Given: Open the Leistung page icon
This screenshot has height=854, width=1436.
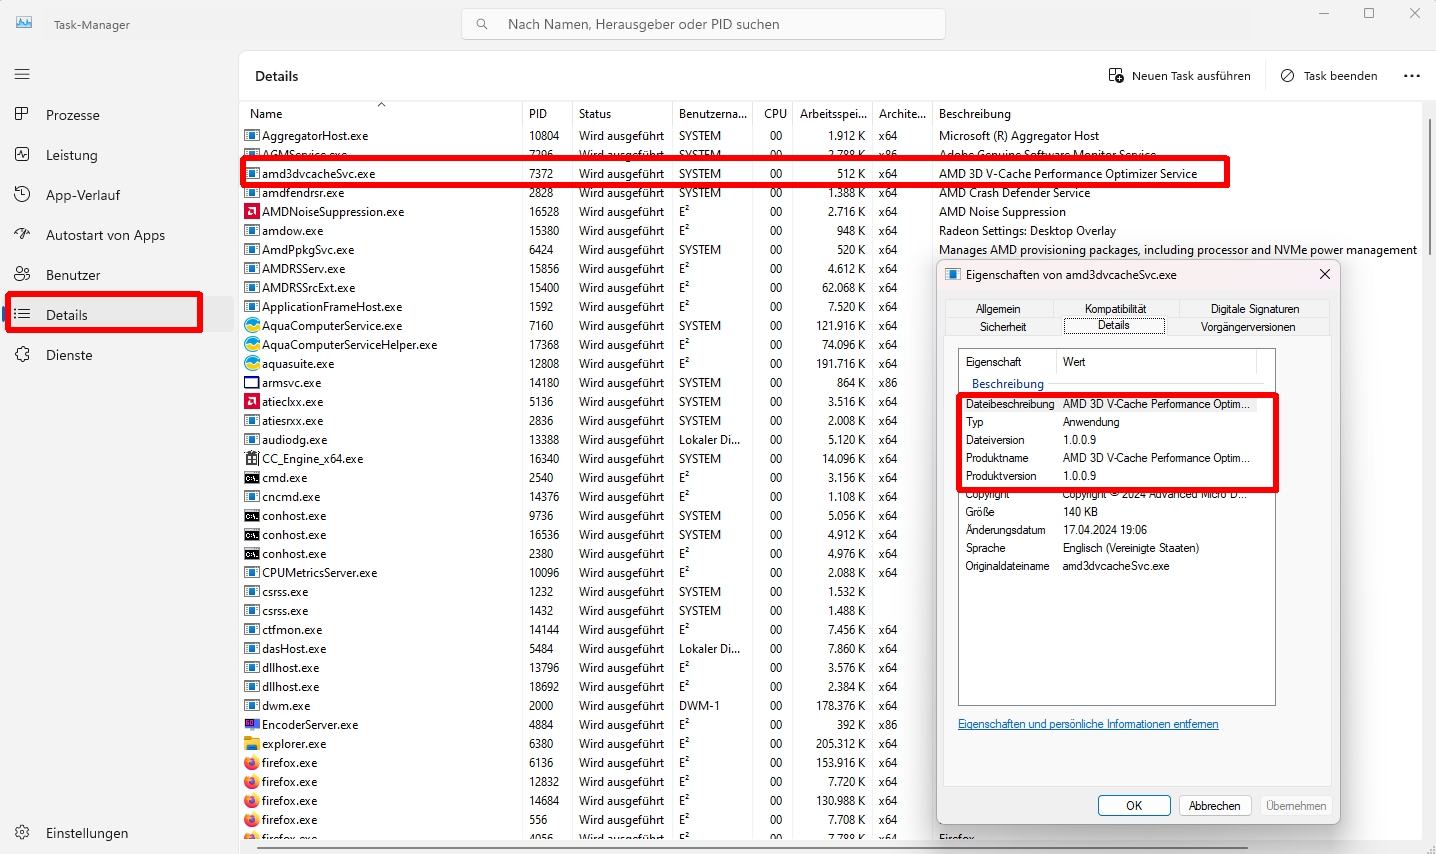Looking at the screenshot, I should [22, 154].
